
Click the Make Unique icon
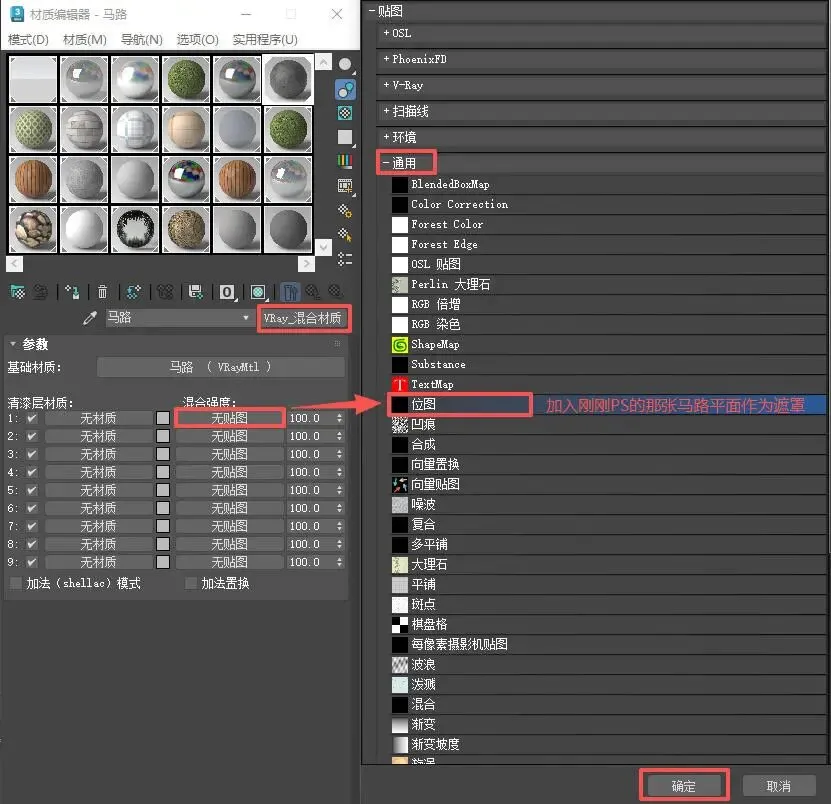(165, 291)
